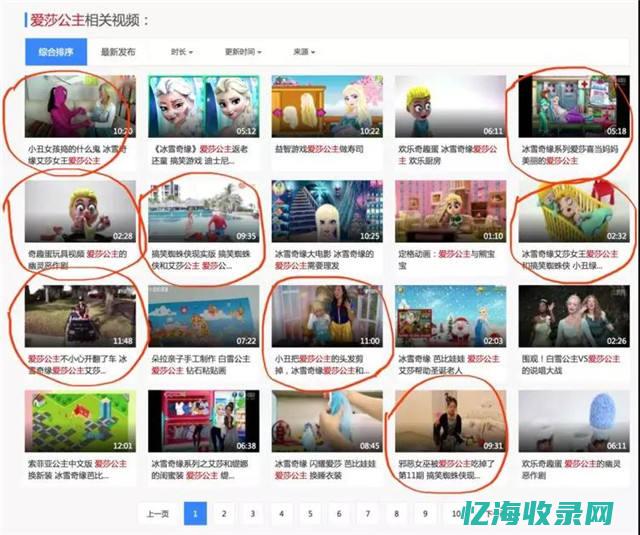Click title 邪恶女巫被爱莎公主吃掉了

(447, 469)
